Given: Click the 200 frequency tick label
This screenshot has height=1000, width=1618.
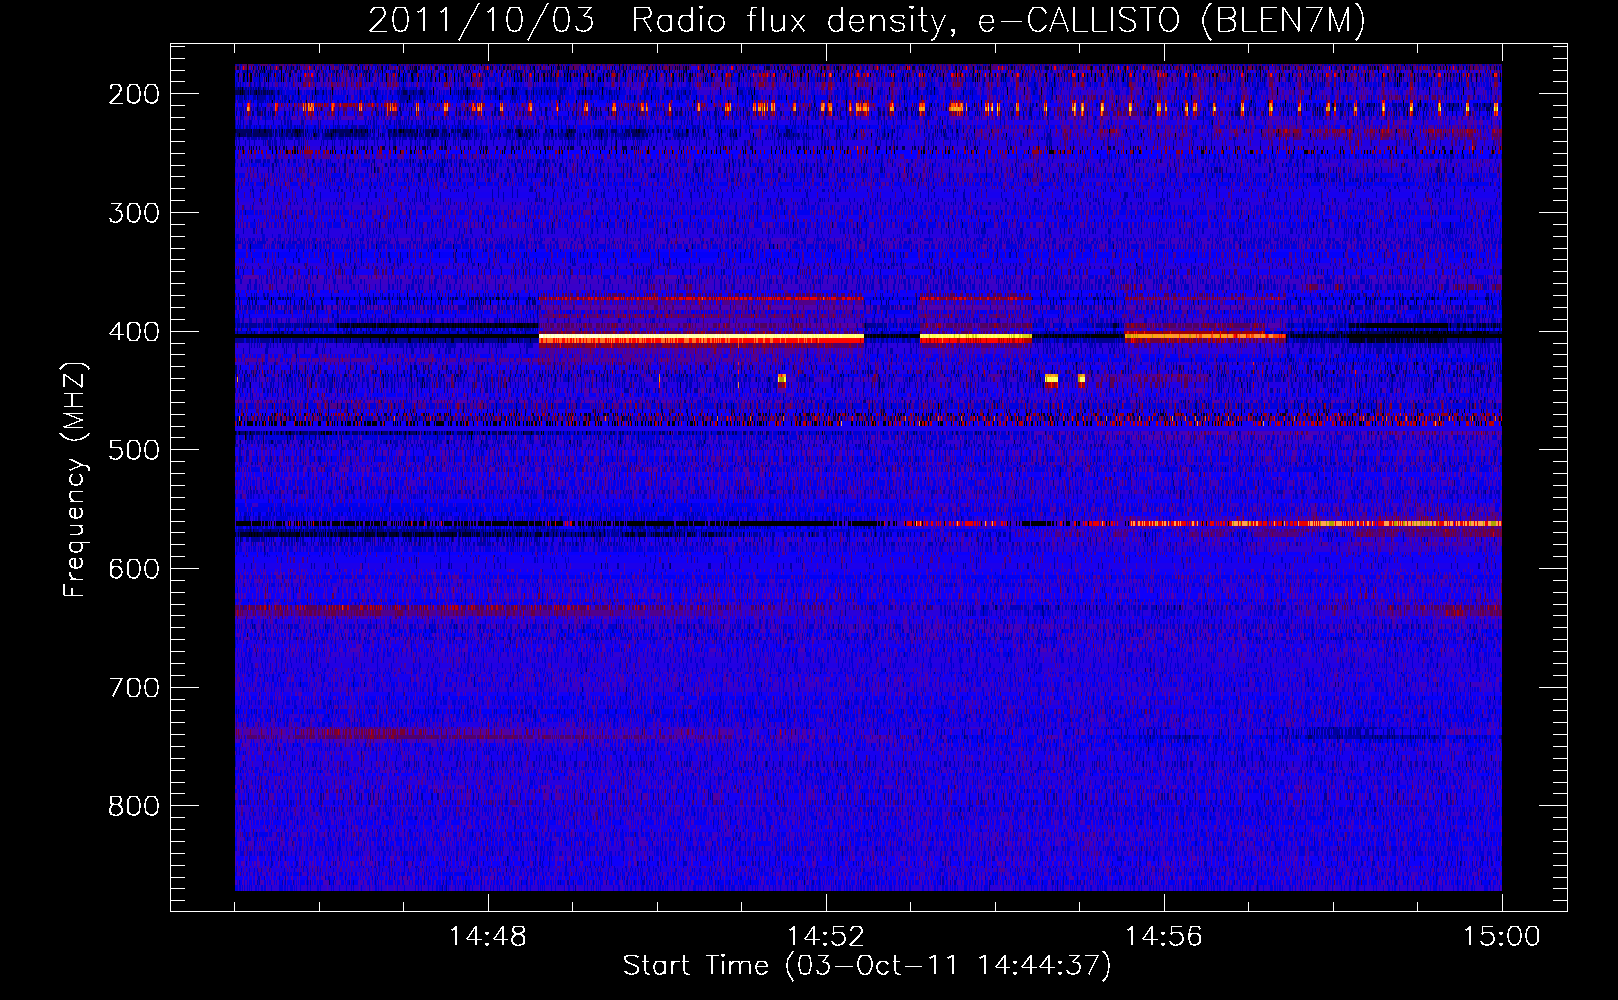Looking at the screenshot, I should pos(134,94).
